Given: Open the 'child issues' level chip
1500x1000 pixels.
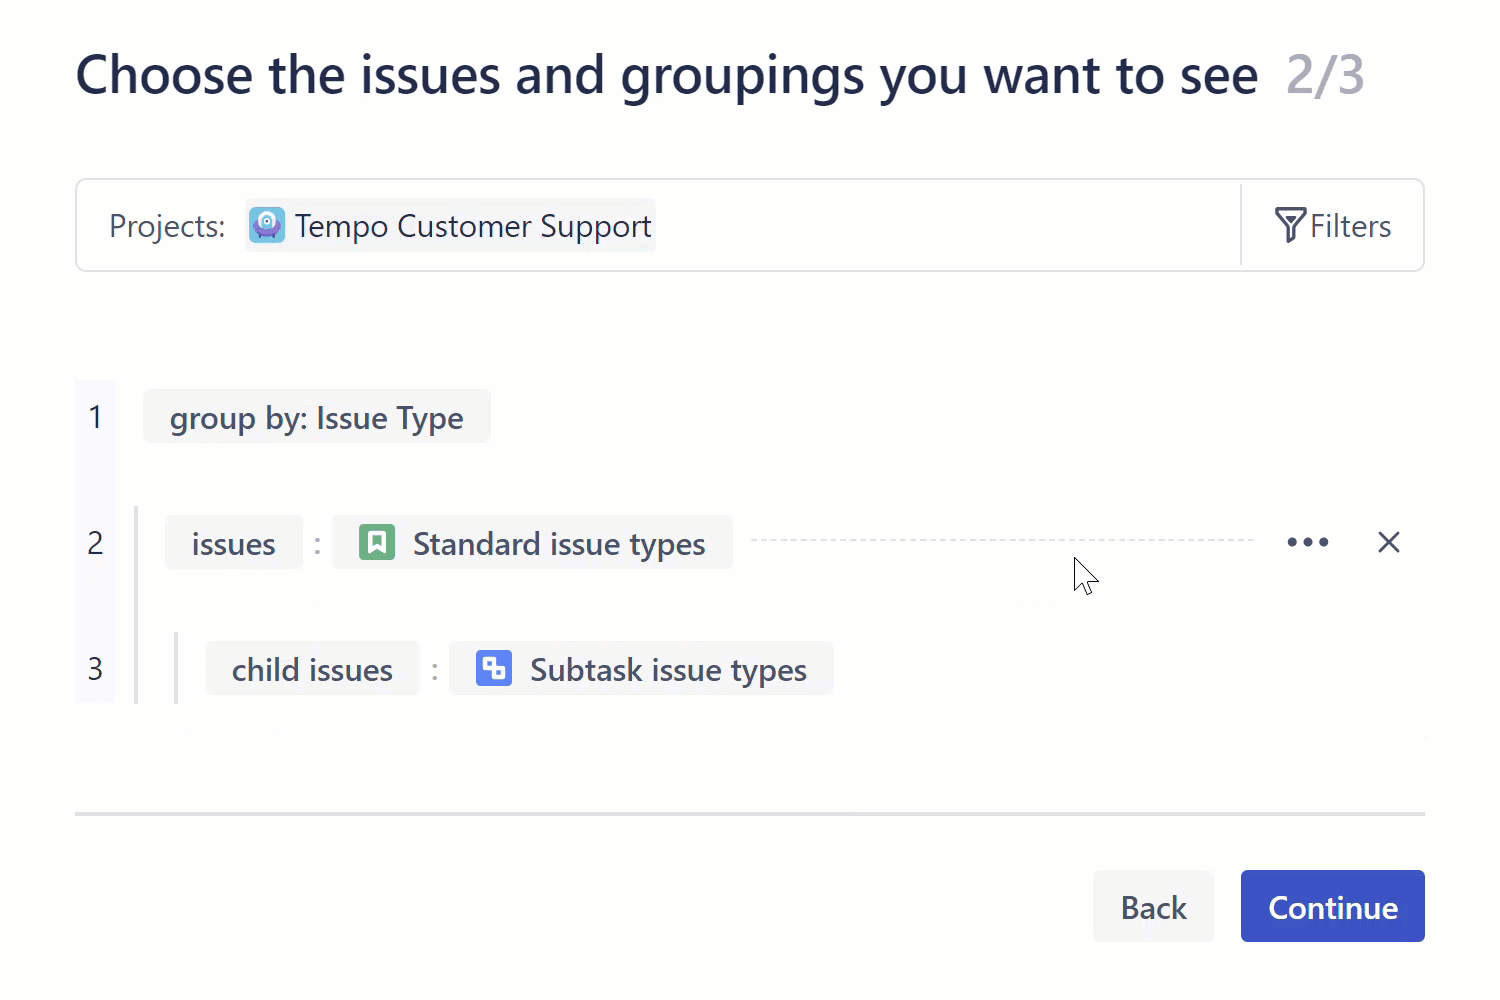Looking at the screenshot, I should [x=312, y=669].
